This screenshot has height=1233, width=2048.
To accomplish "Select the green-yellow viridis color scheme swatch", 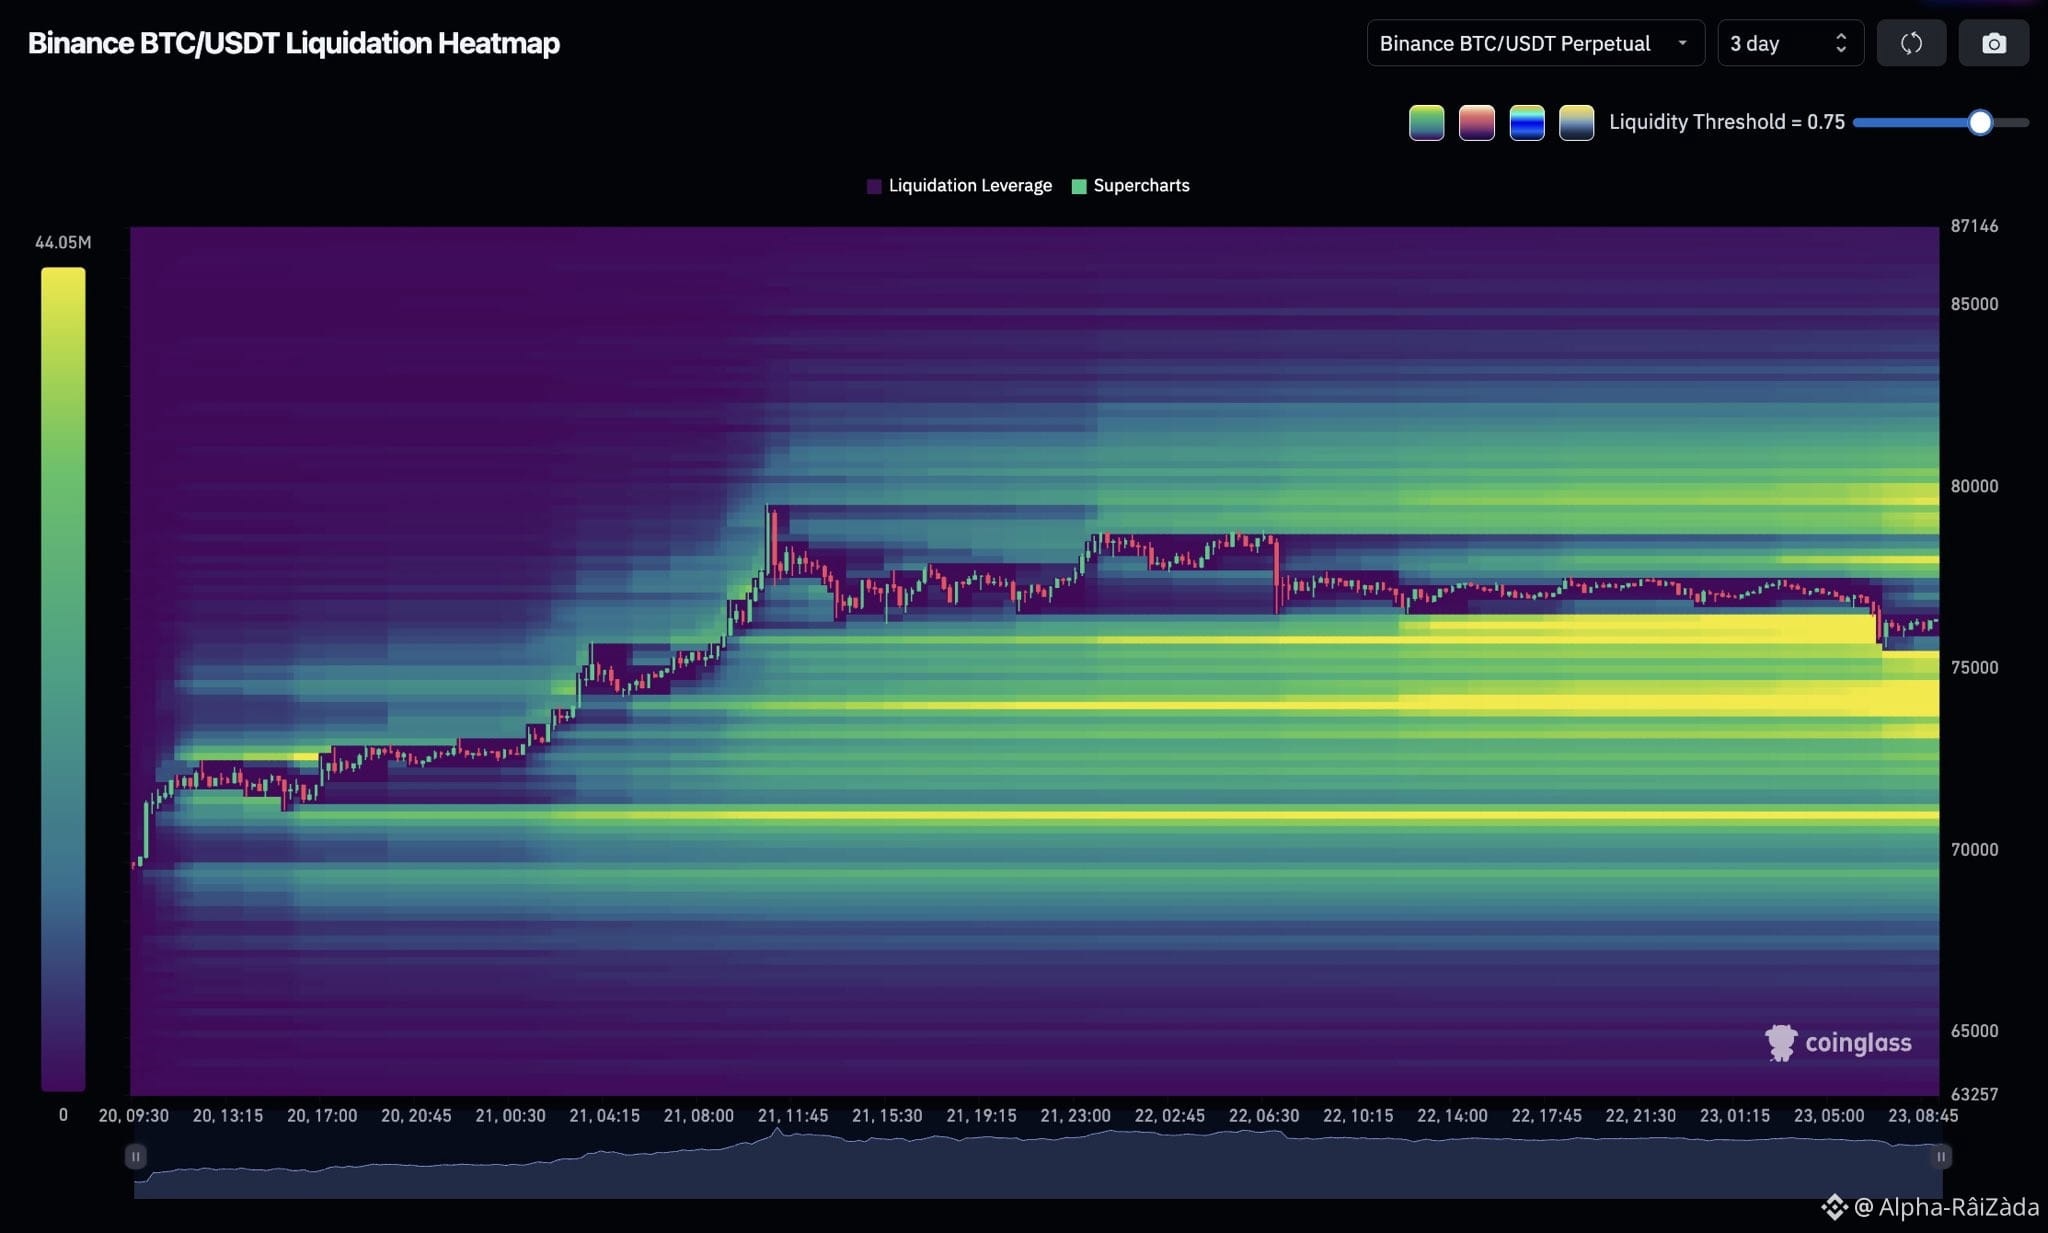I will pos(1426,122).
